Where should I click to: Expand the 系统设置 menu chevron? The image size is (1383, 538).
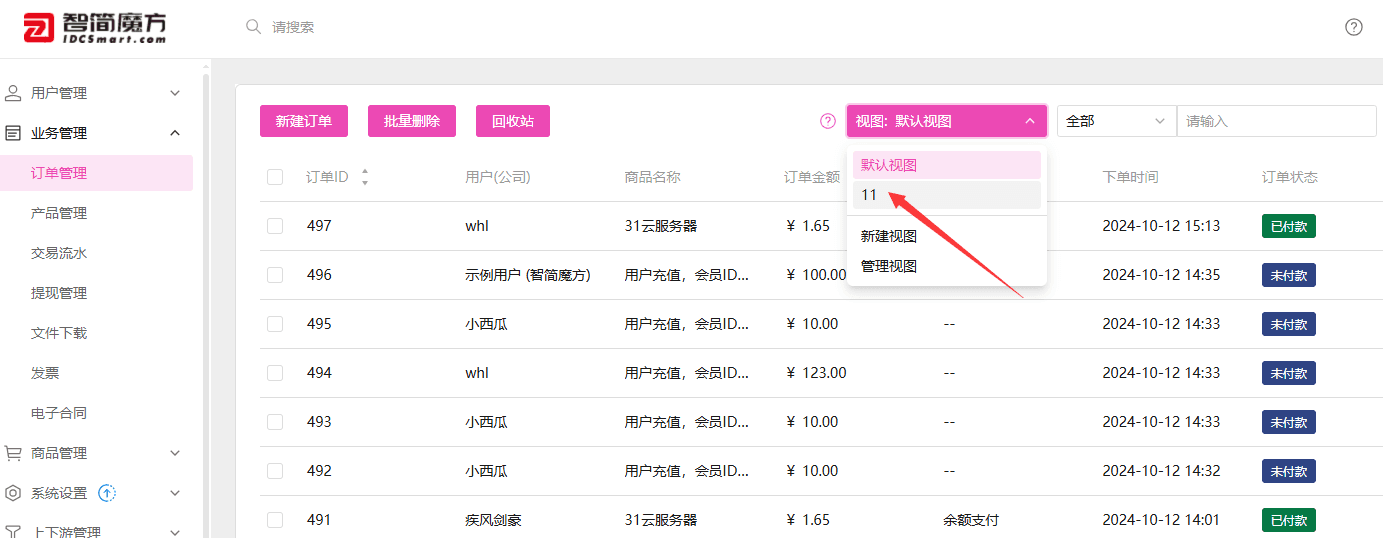(175, 493)
